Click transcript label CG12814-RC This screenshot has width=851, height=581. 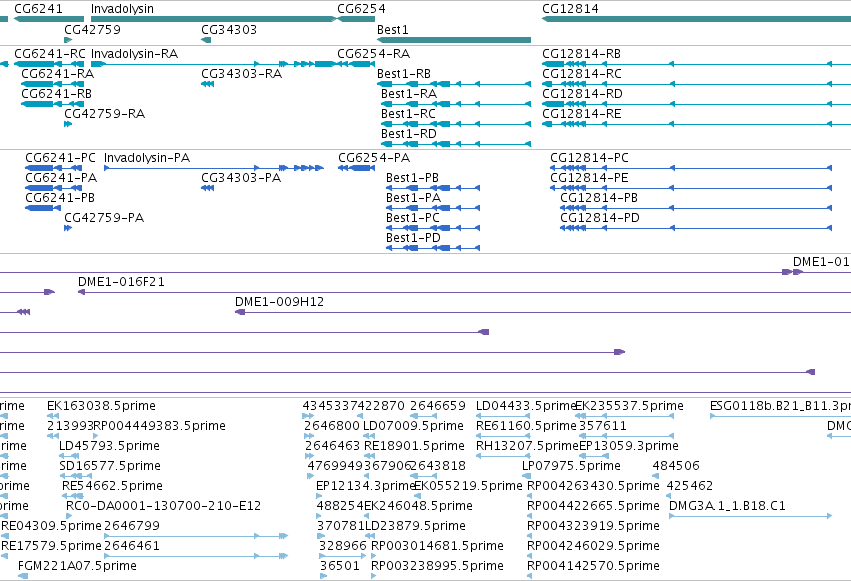[582, 73]
